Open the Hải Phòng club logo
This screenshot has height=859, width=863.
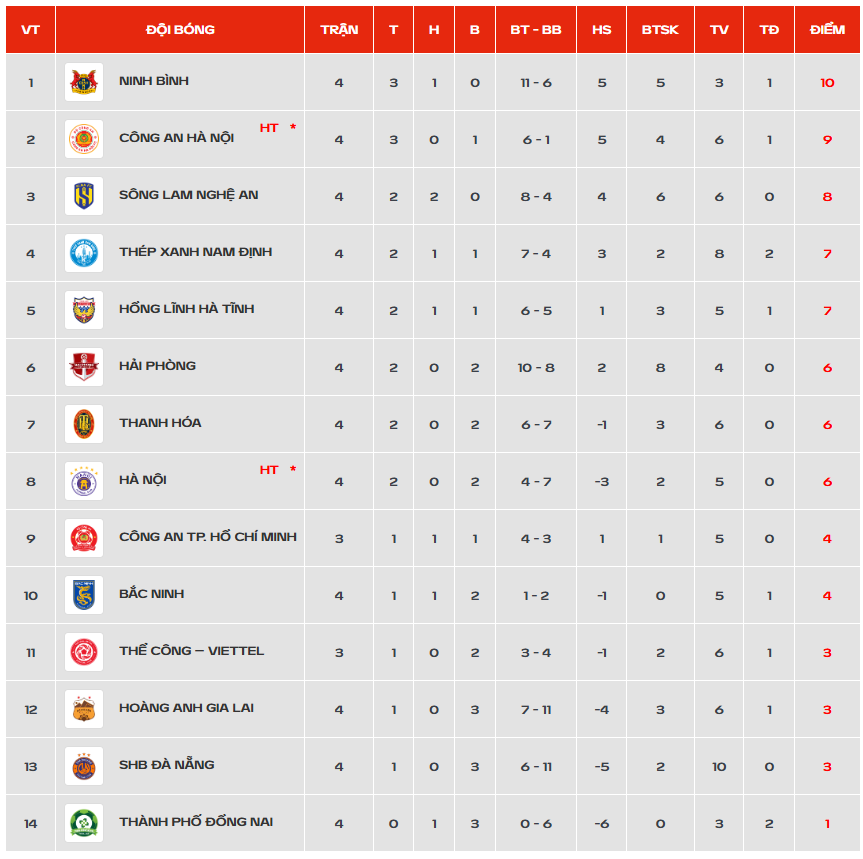click(x=84, y=368)
